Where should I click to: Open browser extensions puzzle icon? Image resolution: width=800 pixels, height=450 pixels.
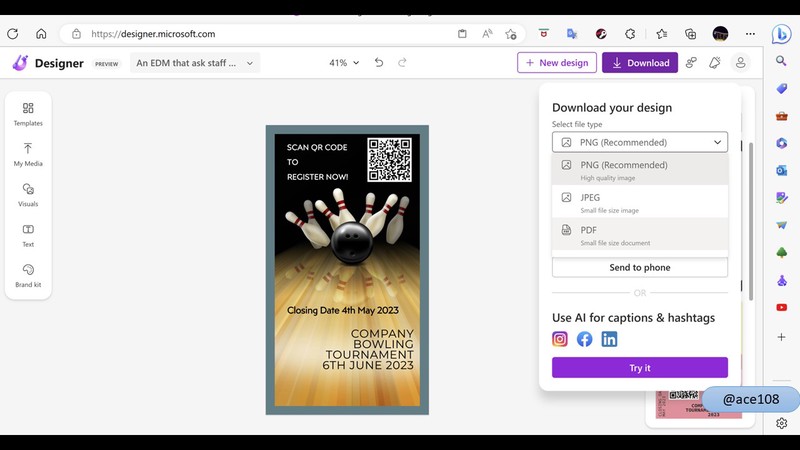630,34
